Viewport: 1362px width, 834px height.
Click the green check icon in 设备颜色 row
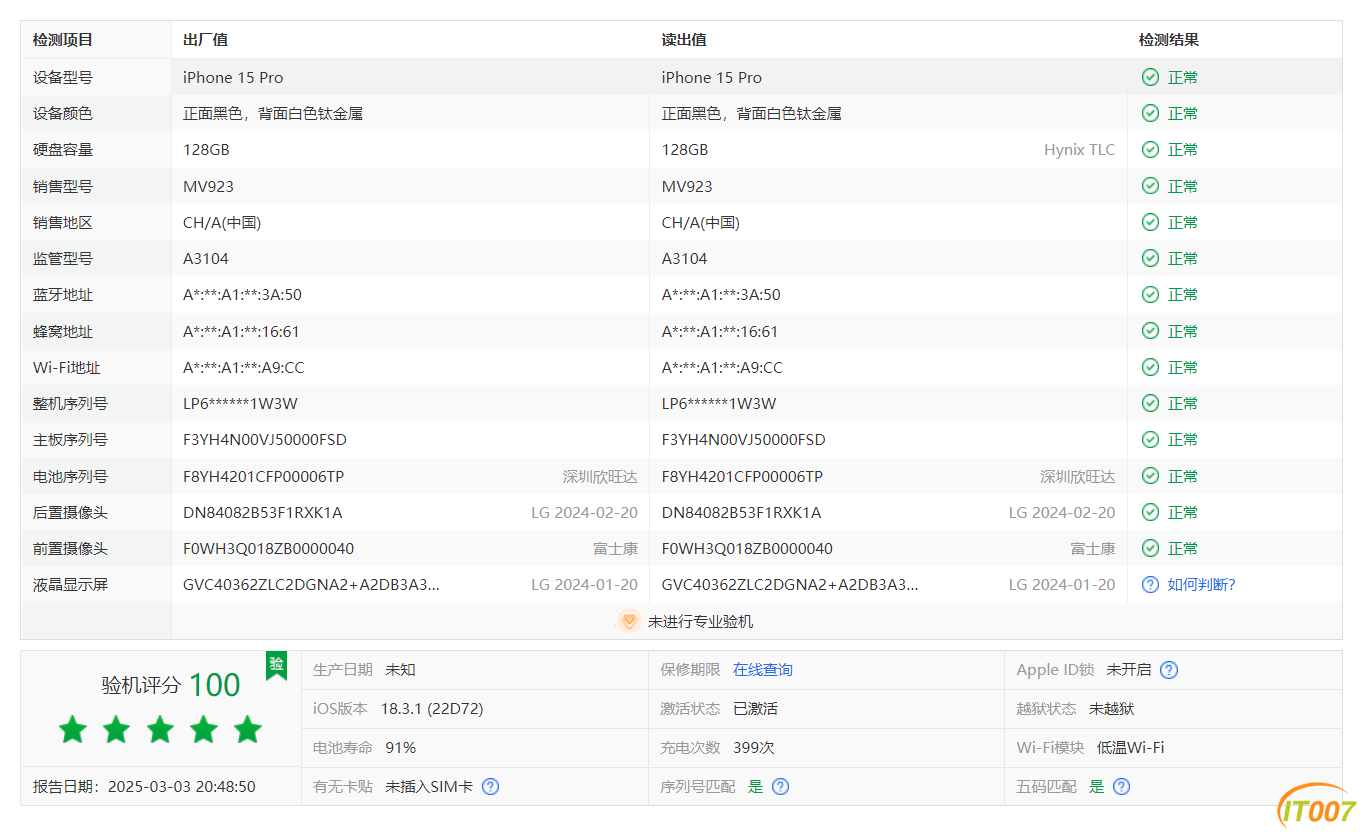[1150, 113]
